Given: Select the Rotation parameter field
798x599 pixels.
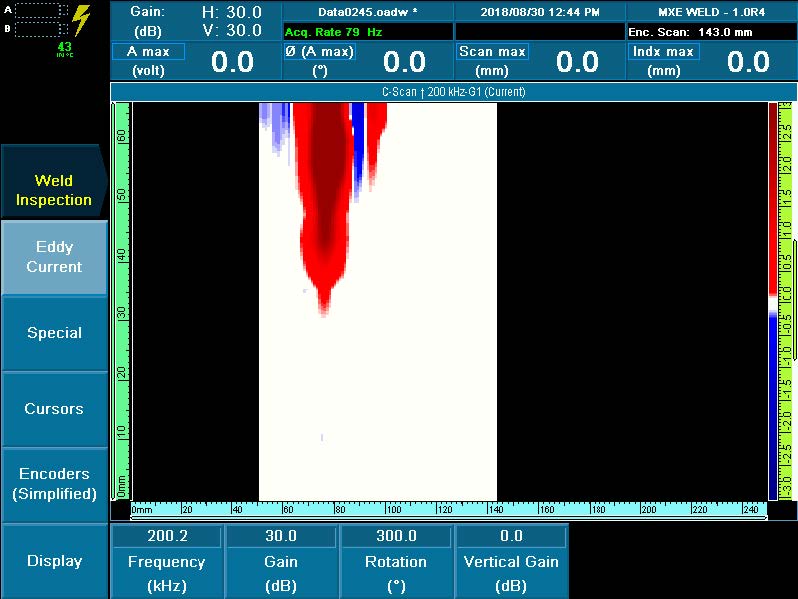Looking at the screenshot, I should 396,561.
